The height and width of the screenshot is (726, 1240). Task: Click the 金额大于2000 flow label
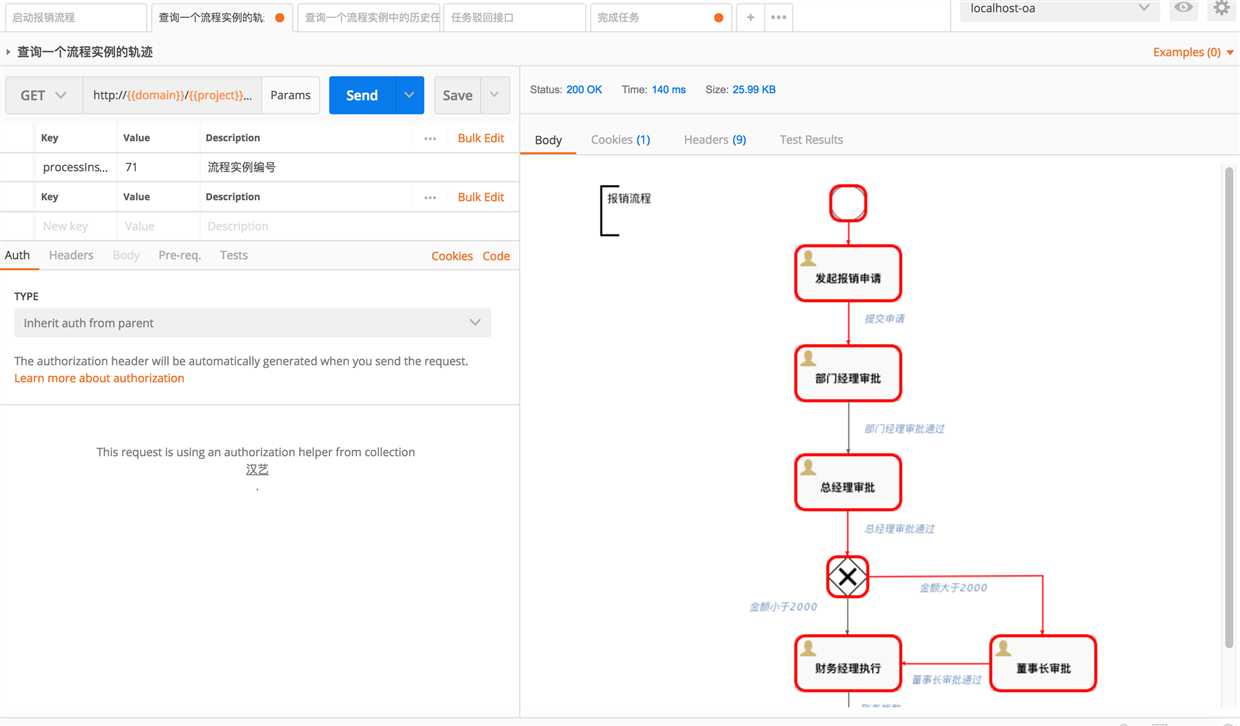pos(953,588)
